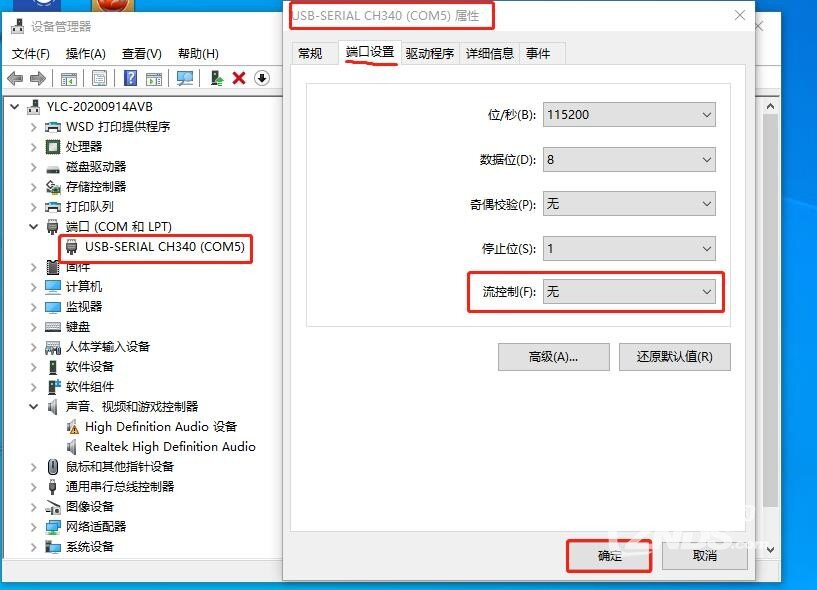Select 图像设备 in tree
The image size is (817, 590).
point(90,507)
